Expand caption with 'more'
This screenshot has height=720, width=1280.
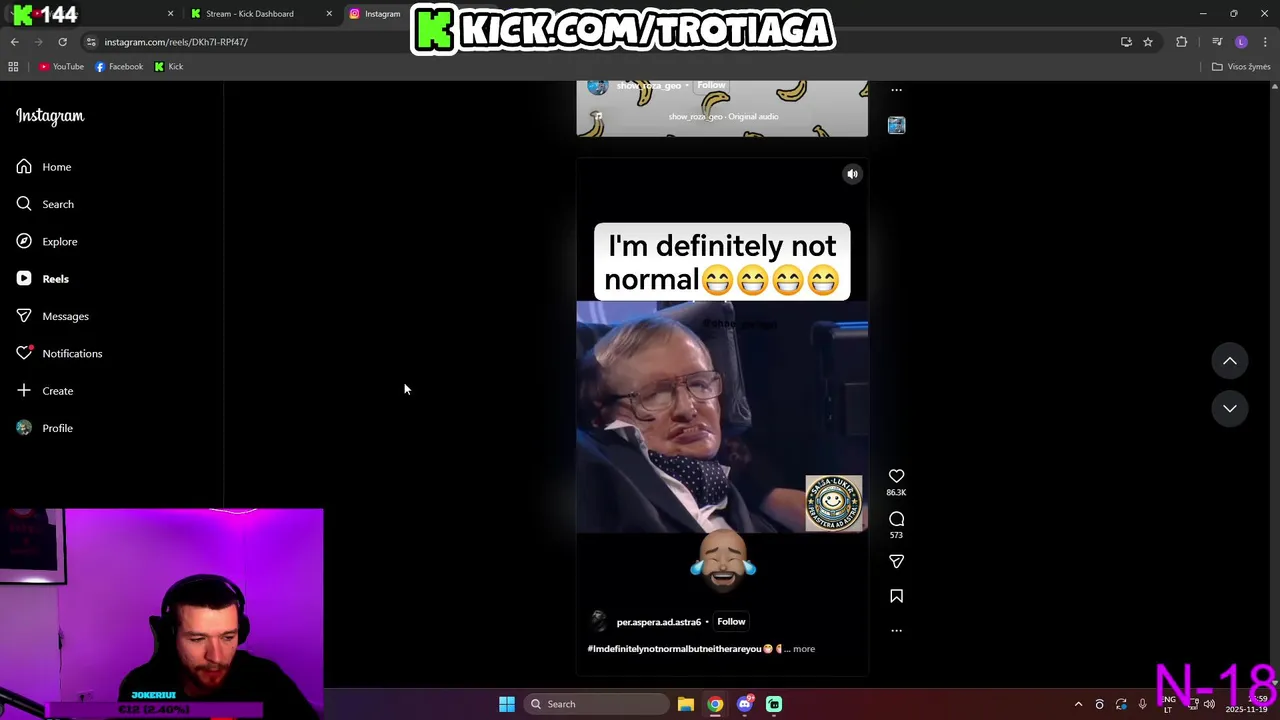[804, 649]
